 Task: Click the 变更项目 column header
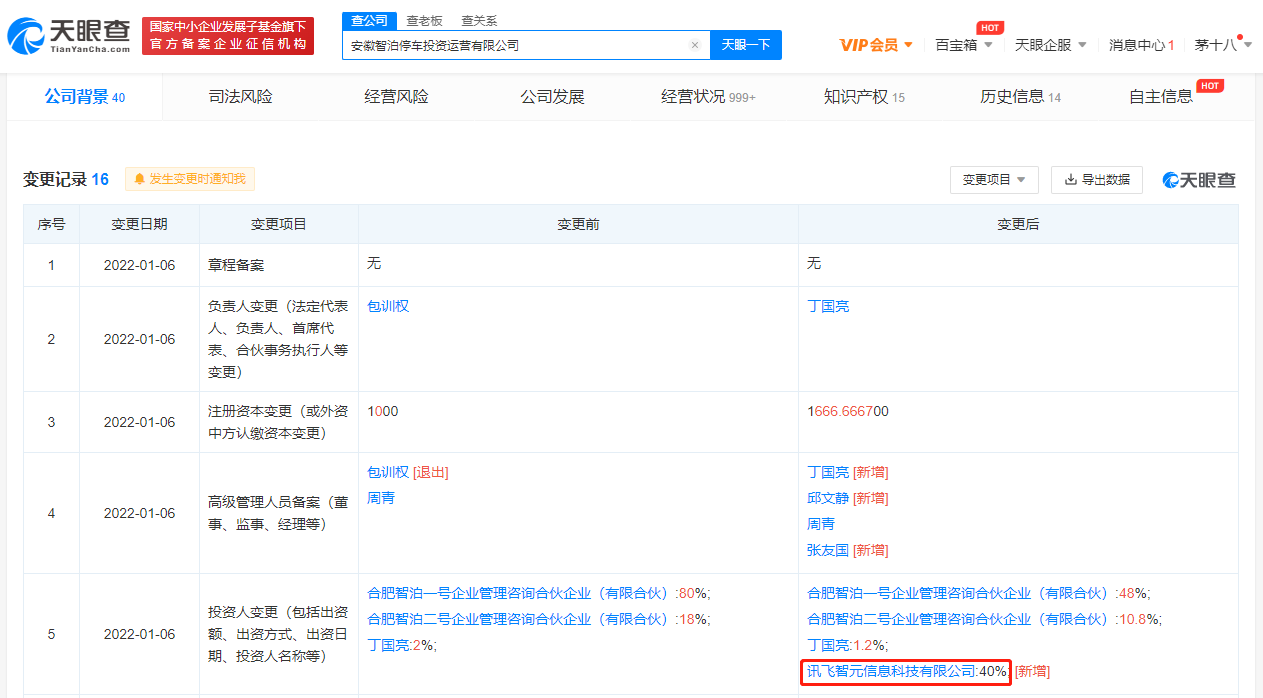(279, 224)
